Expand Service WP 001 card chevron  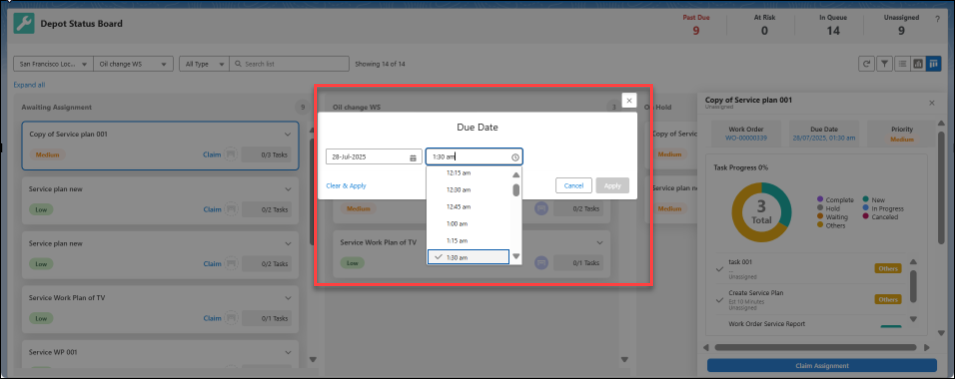click(x=288, y=352)
